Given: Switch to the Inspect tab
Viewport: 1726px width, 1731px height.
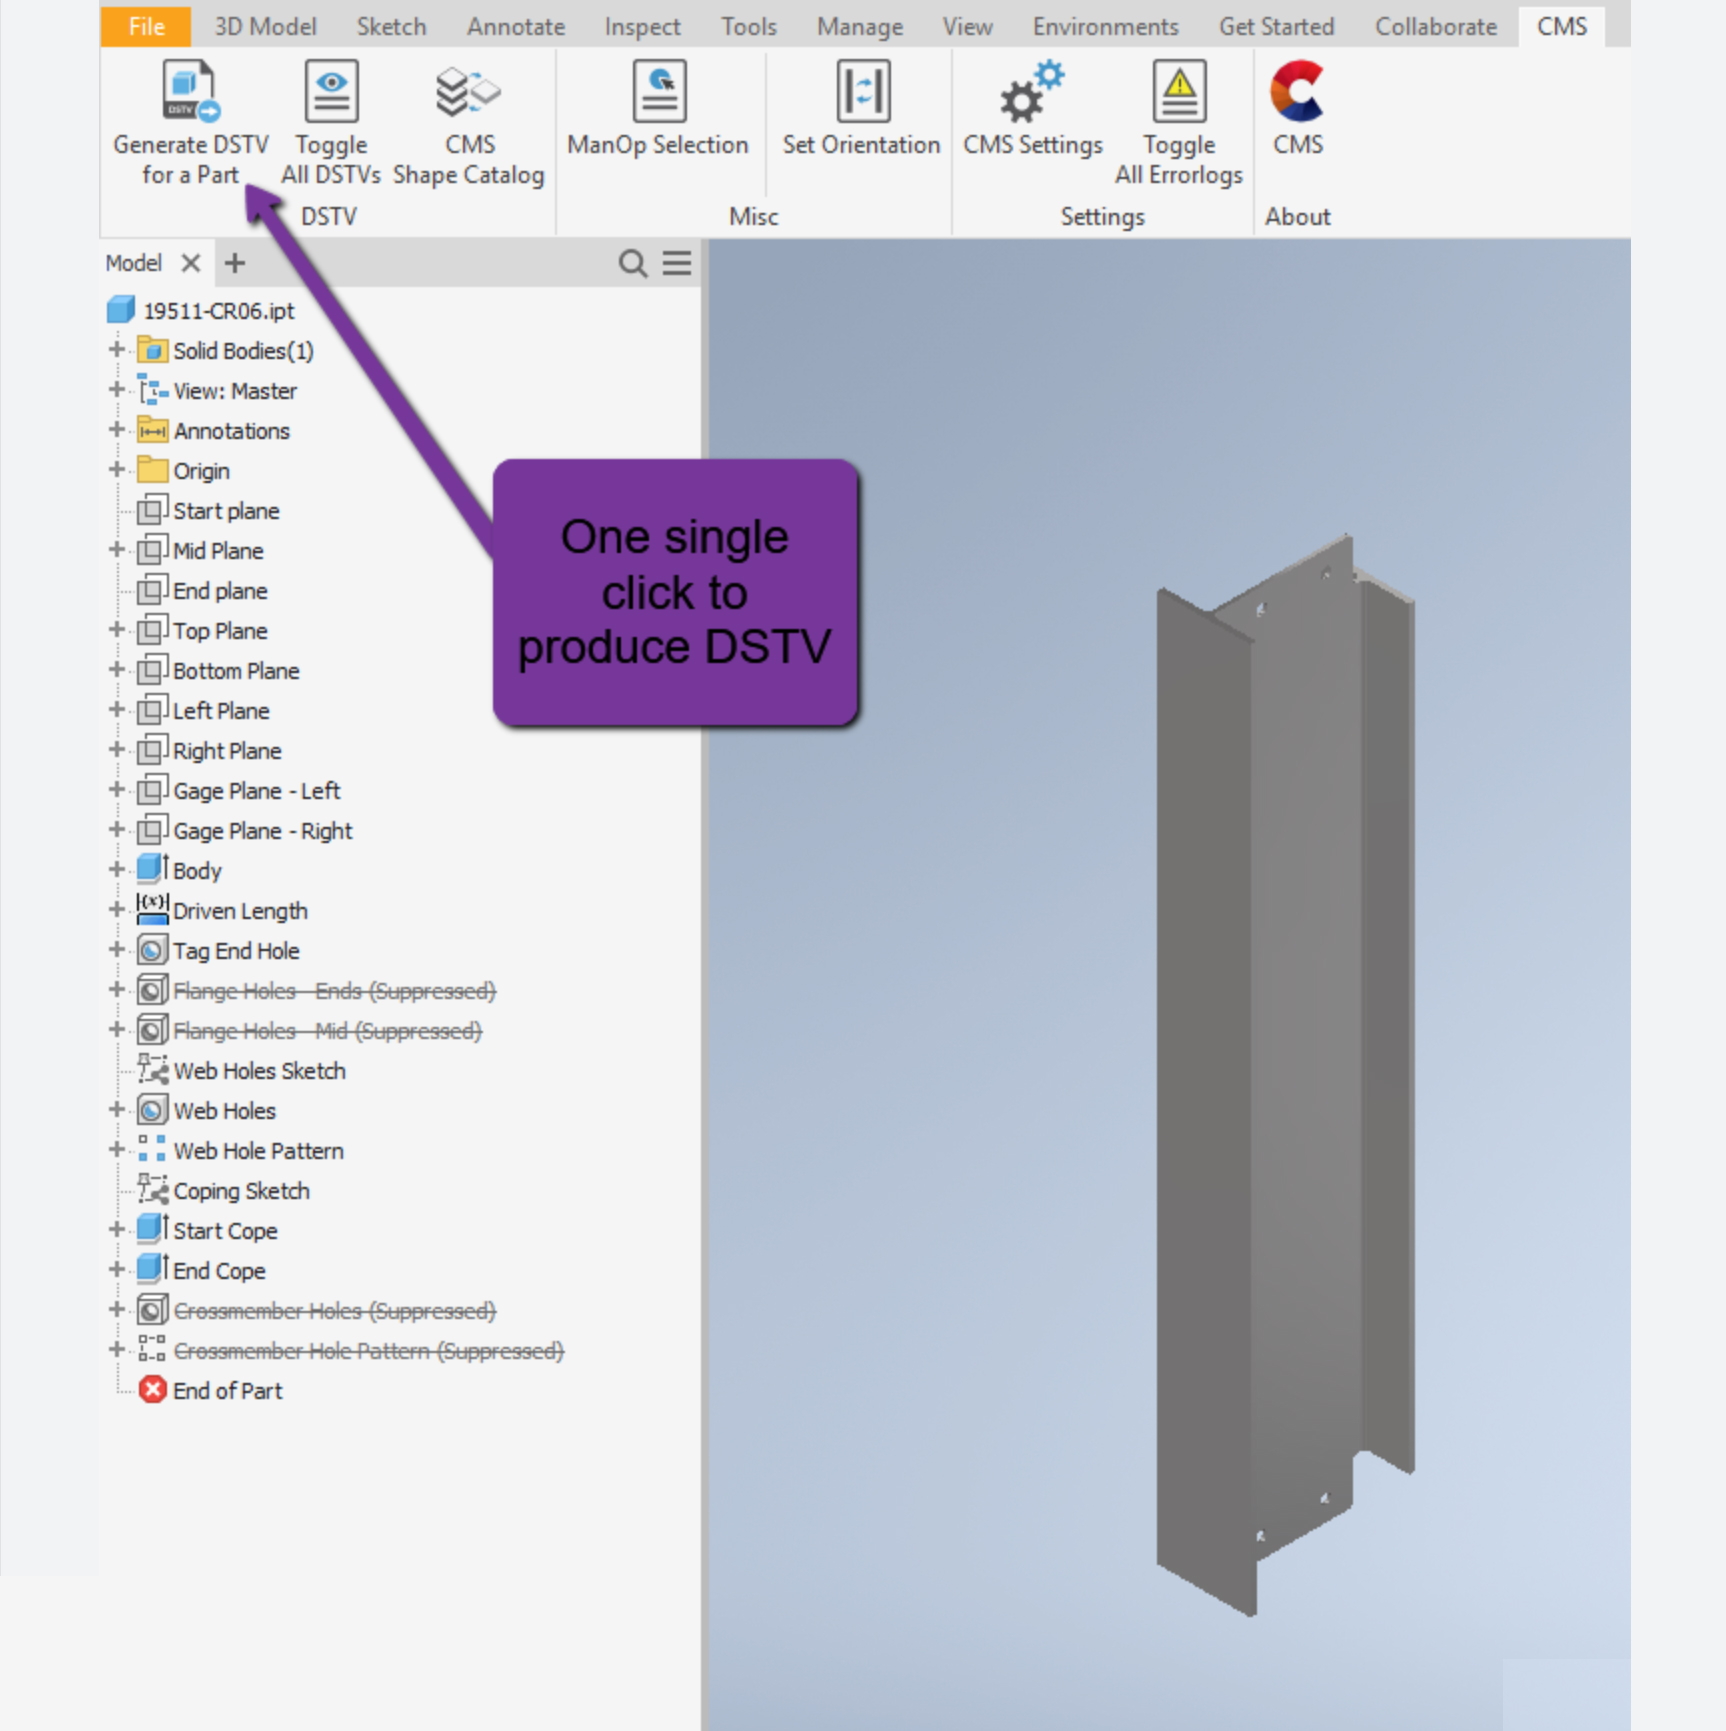Looking at the screenshot, I should point(642,27).
